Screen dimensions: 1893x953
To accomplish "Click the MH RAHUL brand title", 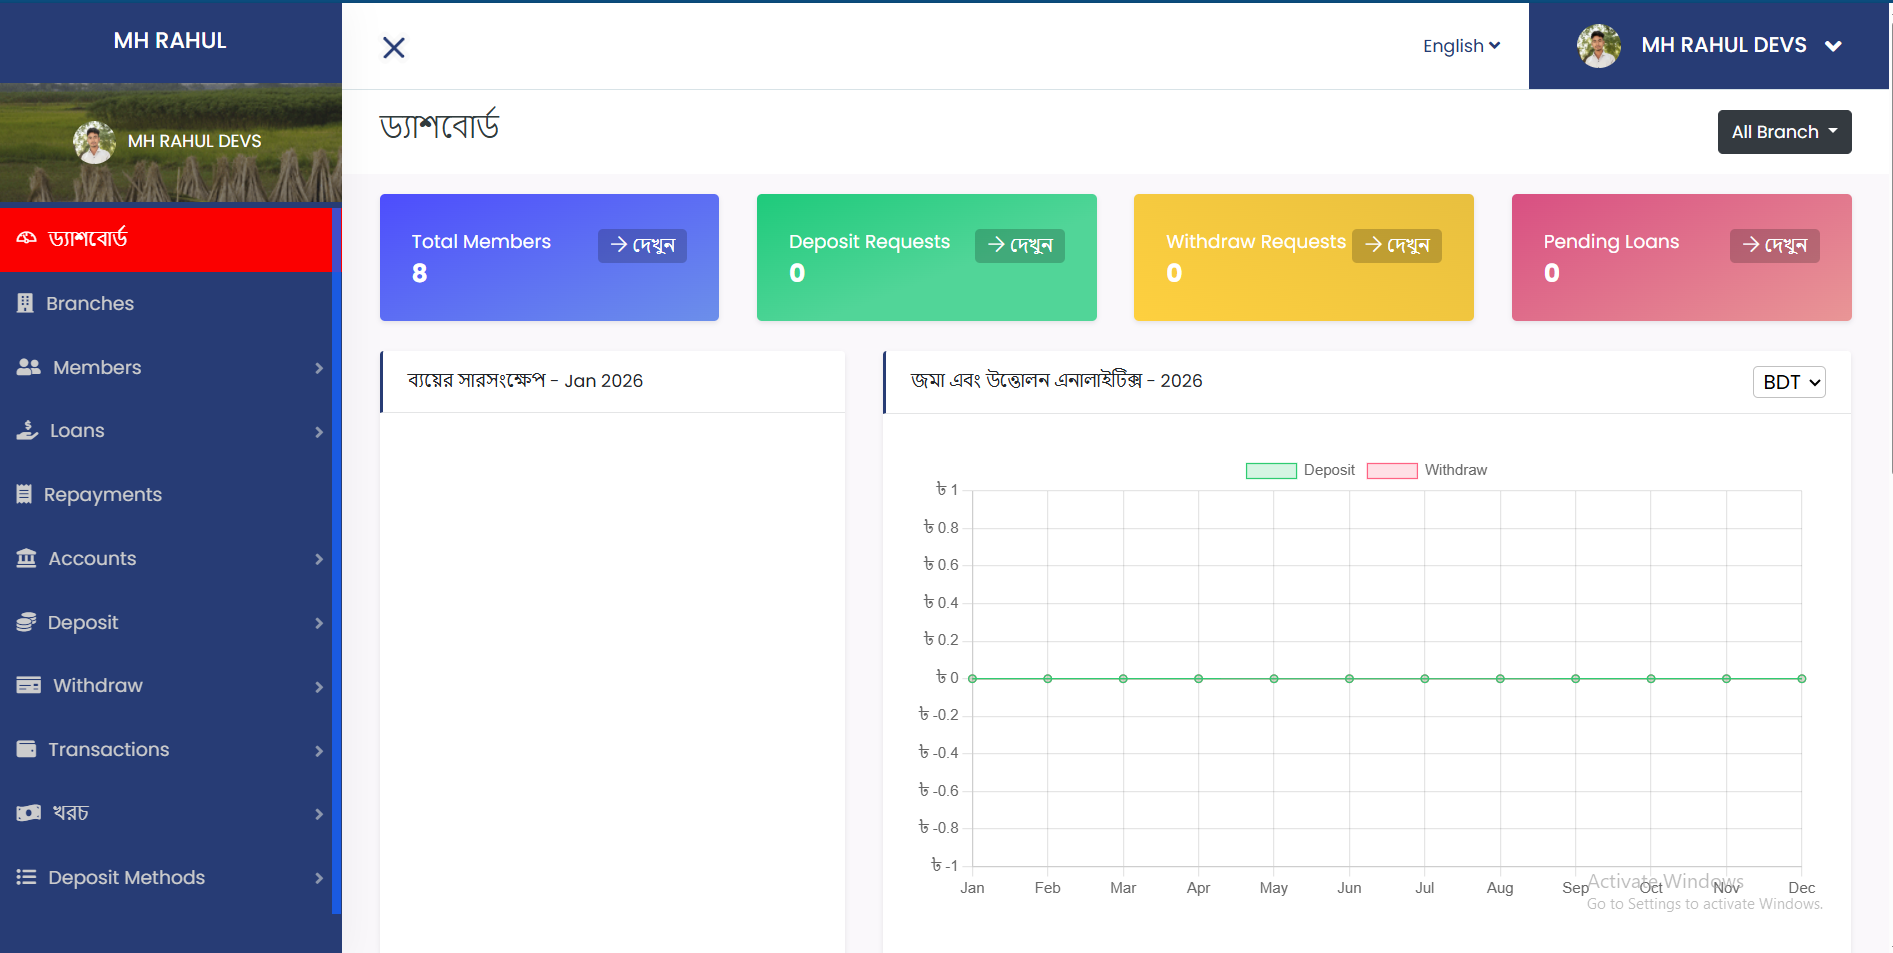I will point(170,41).
